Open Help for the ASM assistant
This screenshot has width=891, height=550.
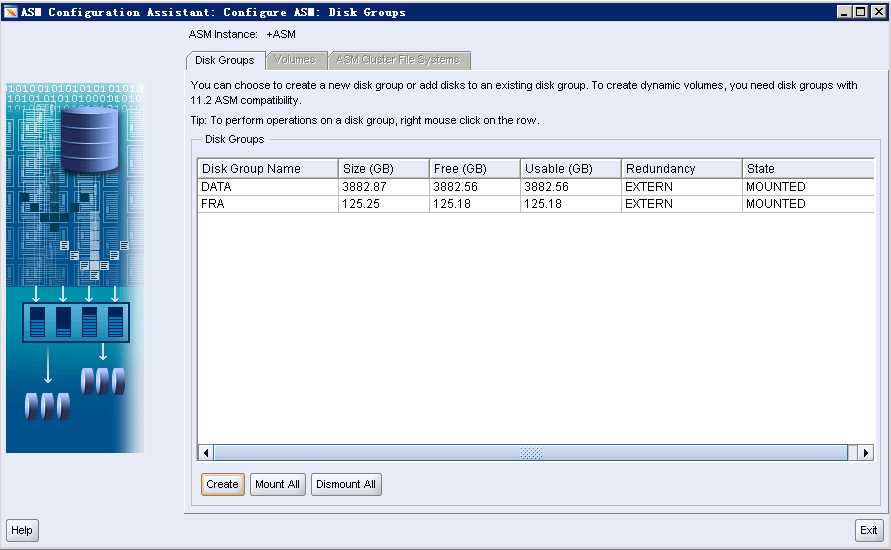(22, 530)
